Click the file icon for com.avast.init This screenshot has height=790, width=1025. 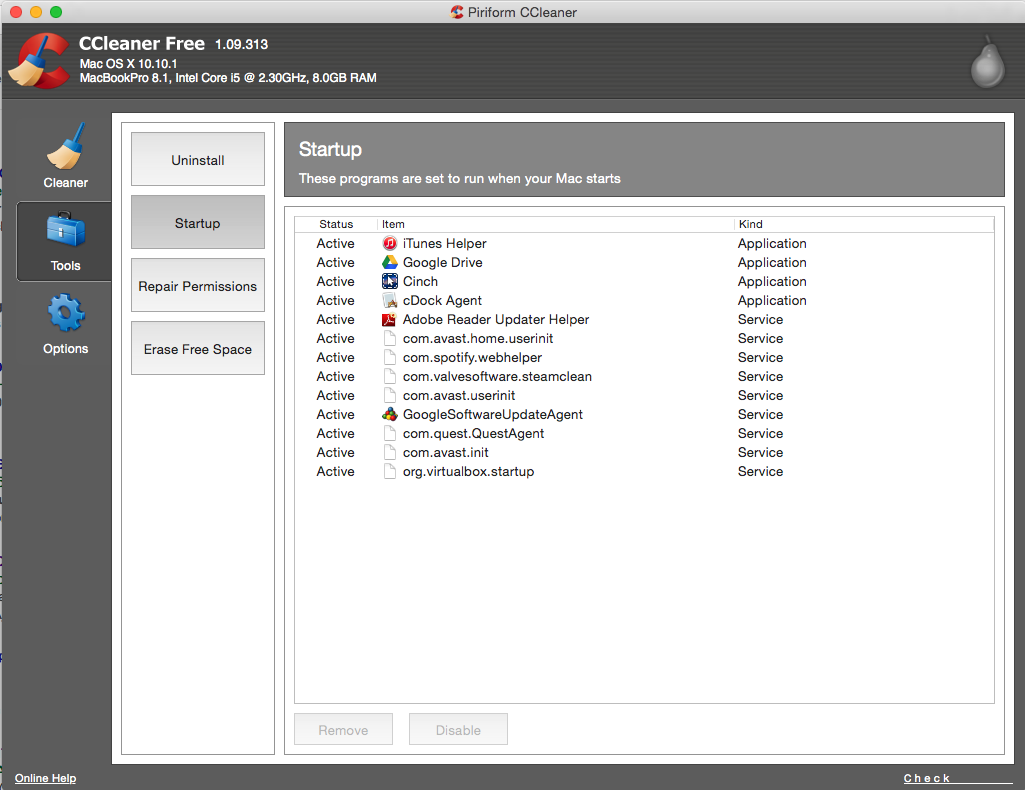click(x=390, y=452)
